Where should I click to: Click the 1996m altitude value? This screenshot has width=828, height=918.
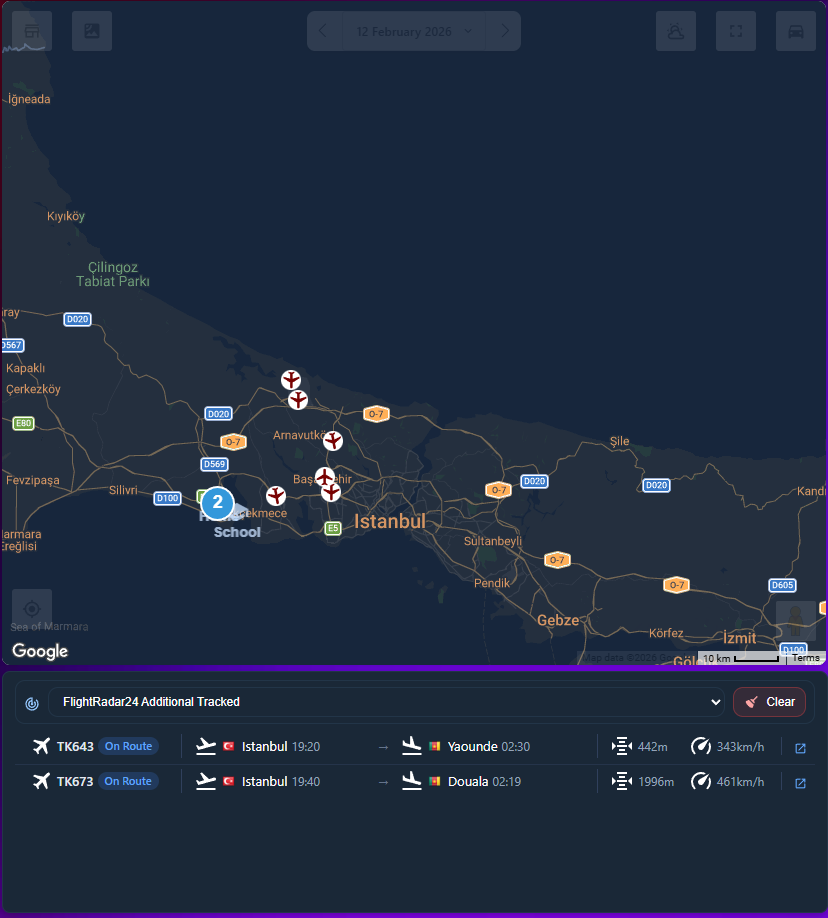656,782
